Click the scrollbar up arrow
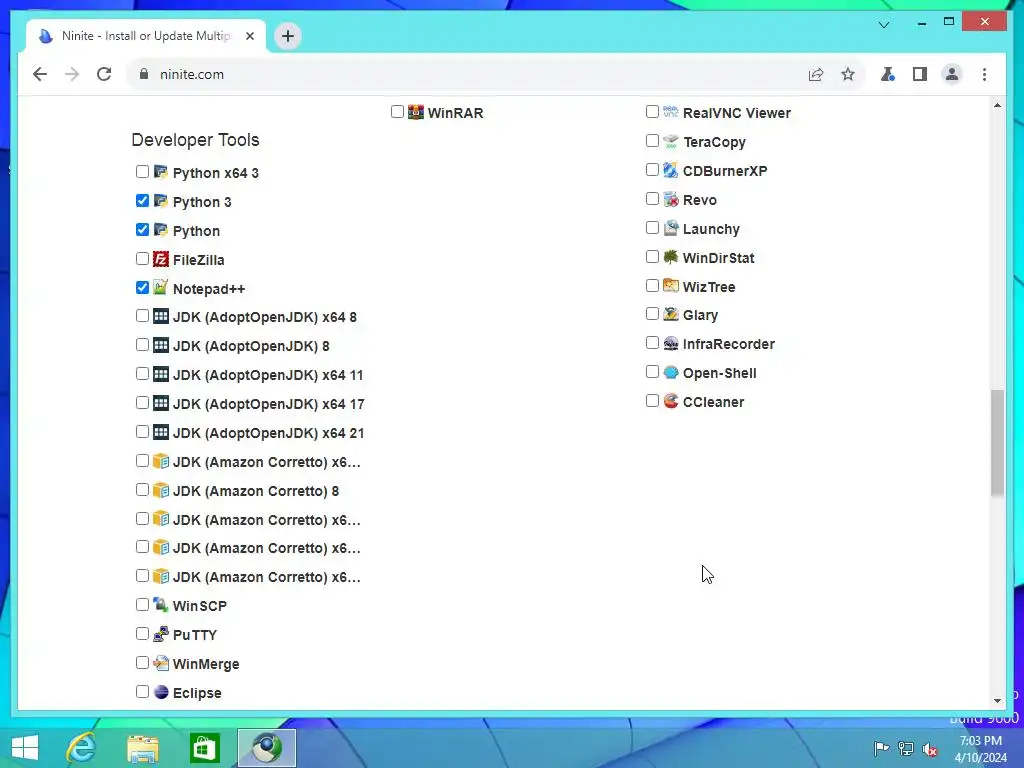 pos(997,105)
